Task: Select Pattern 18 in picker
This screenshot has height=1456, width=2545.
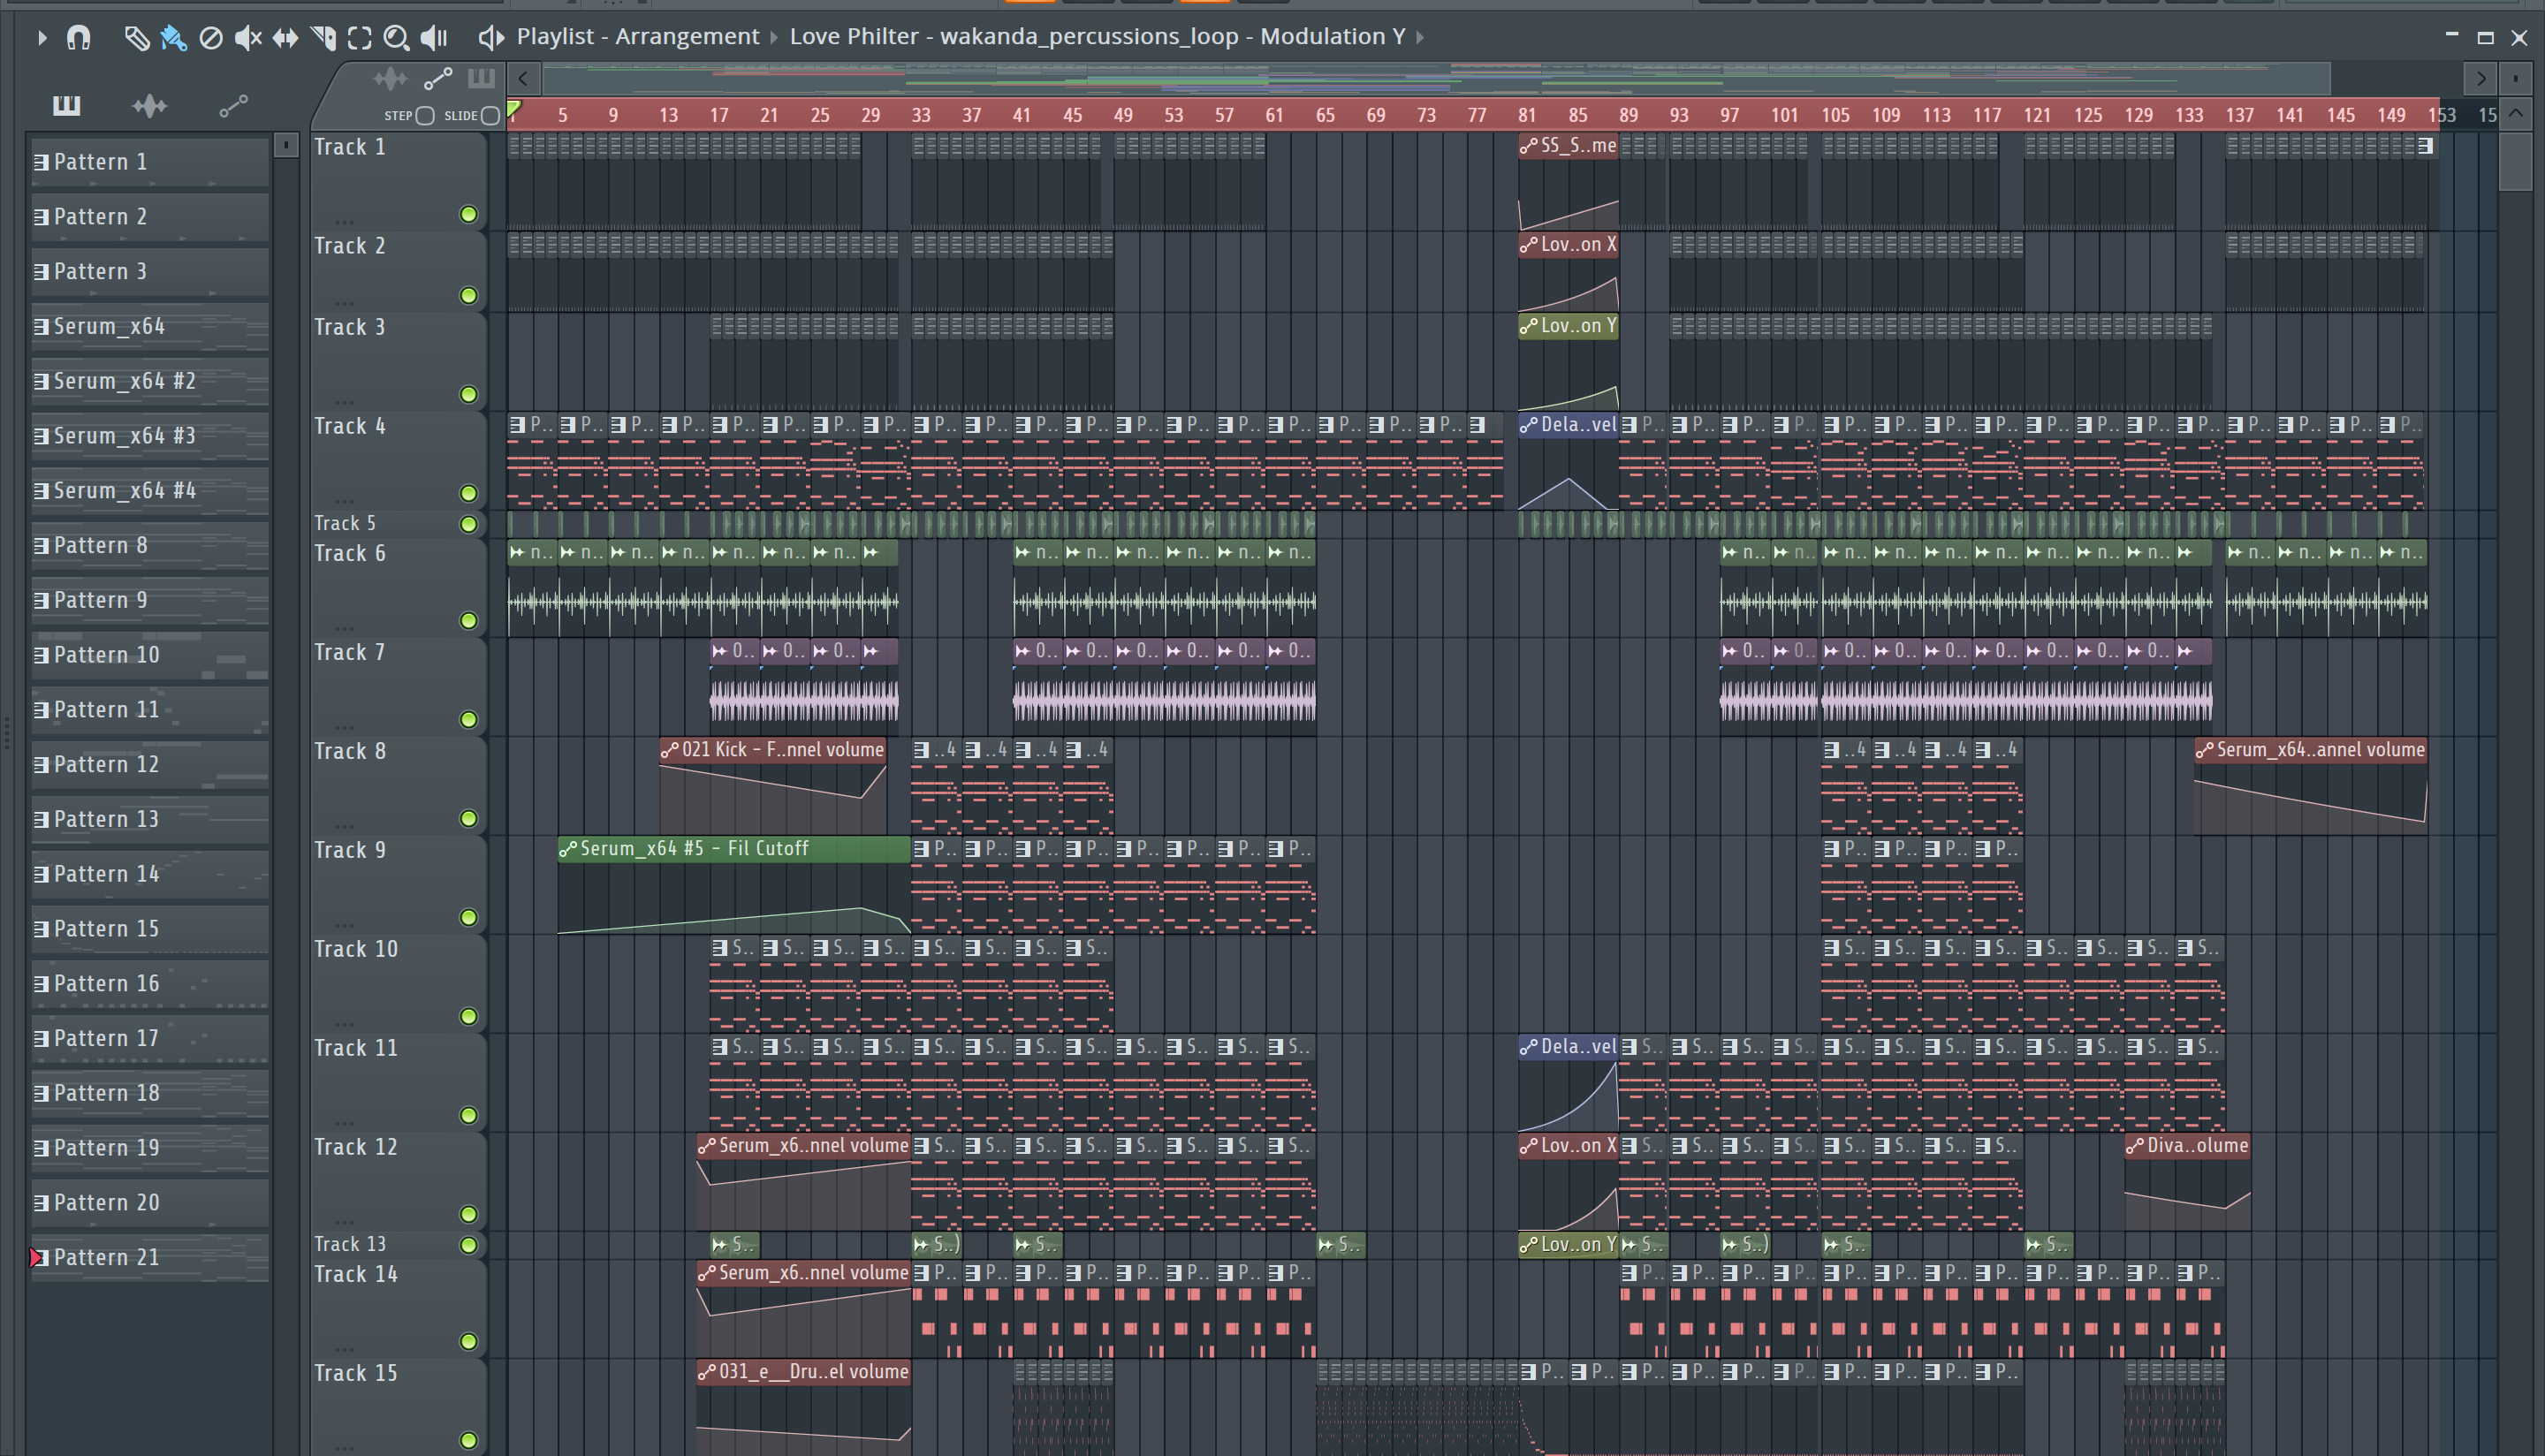Action: click(x=150, y=1093)
